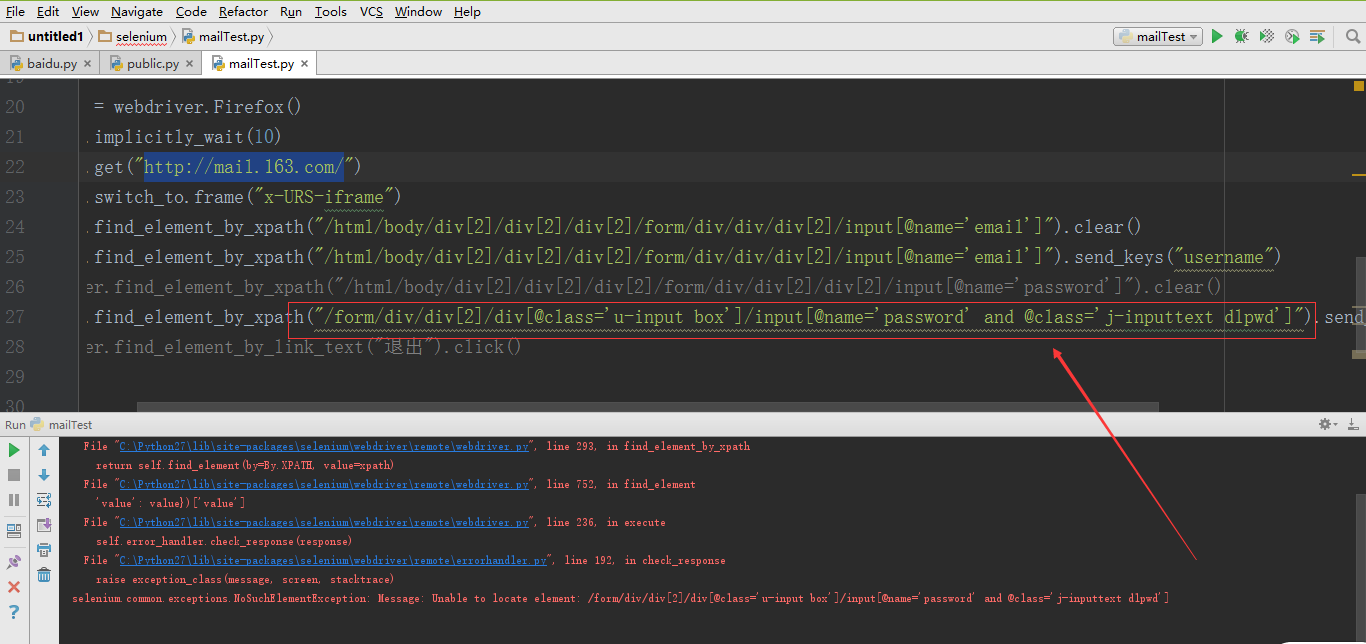Open Run panel settings gear
This screenshot has width=1366, height=644.
click(1329, 425)
